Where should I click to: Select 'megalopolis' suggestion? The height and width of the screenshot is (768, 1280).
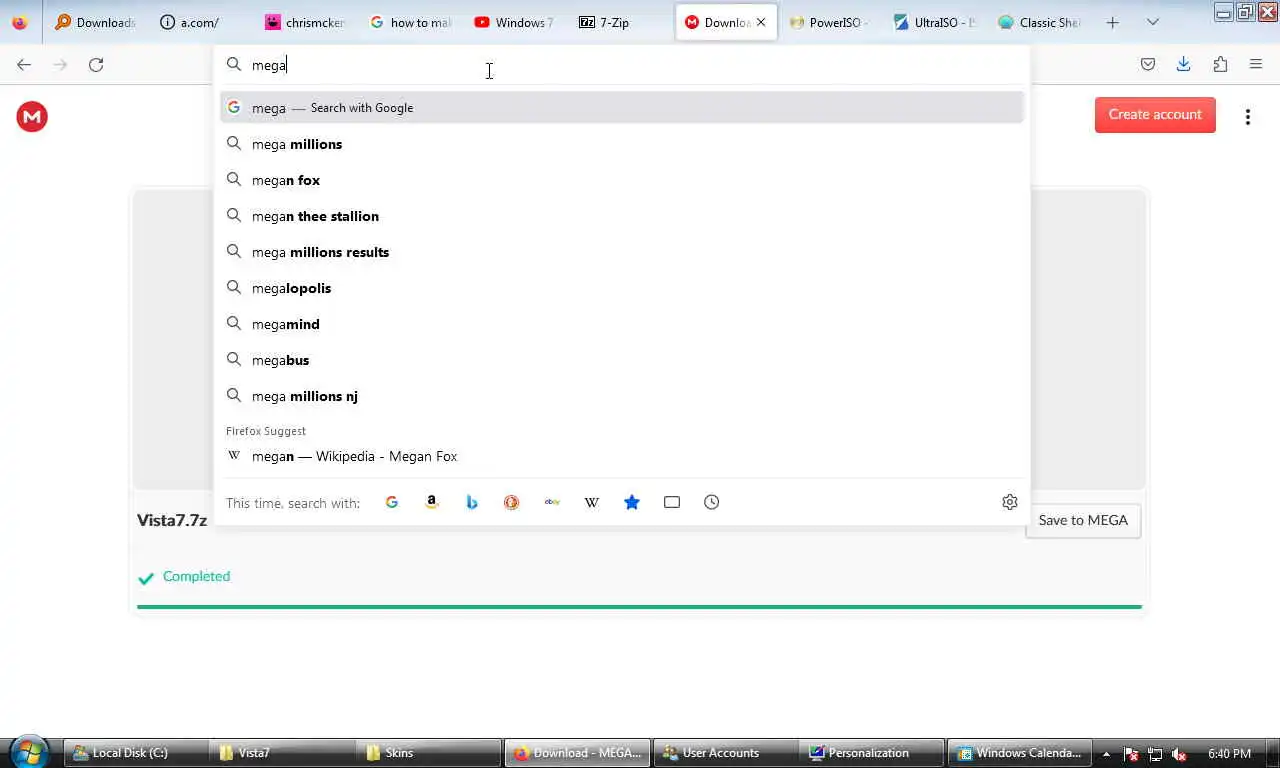pos(622,288)
